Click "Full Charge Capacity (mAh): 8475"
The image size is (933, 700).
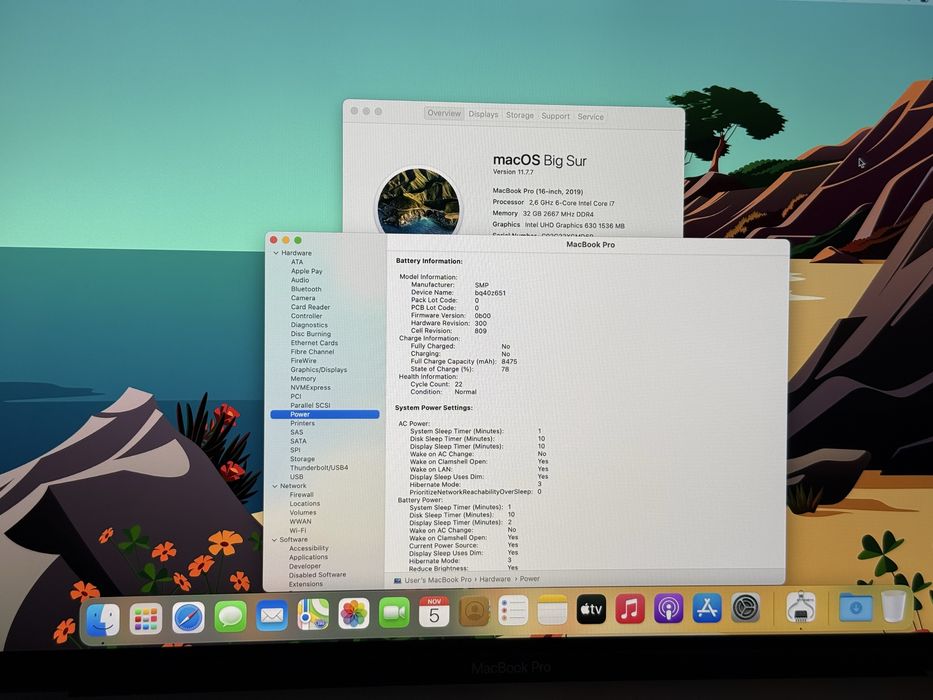coord(464,361)
